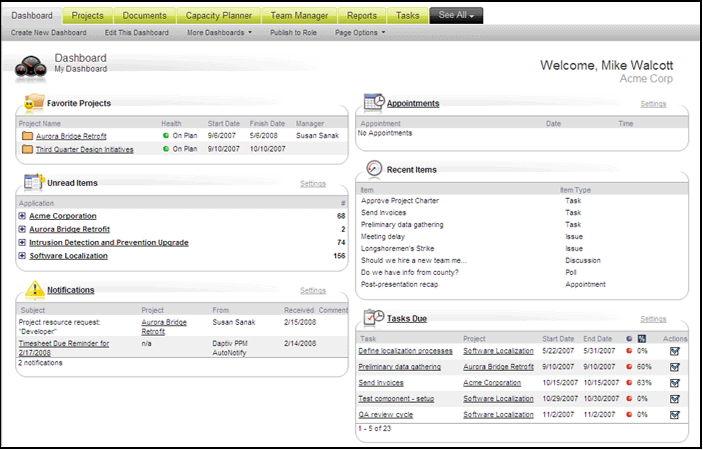The height and width of the screenshot is (450, 703).
Task: Open the Page Options menu
Action: tap(360, 33)
